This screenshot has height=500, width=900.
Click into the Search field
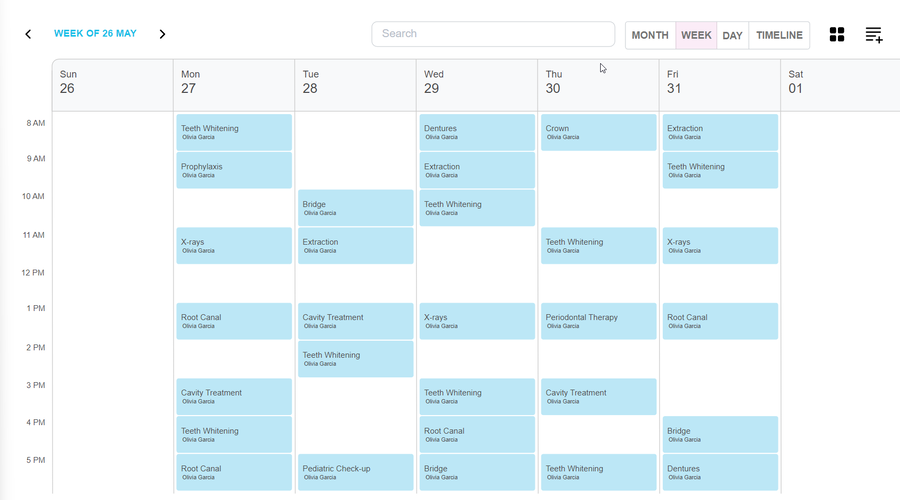(493, 34)
